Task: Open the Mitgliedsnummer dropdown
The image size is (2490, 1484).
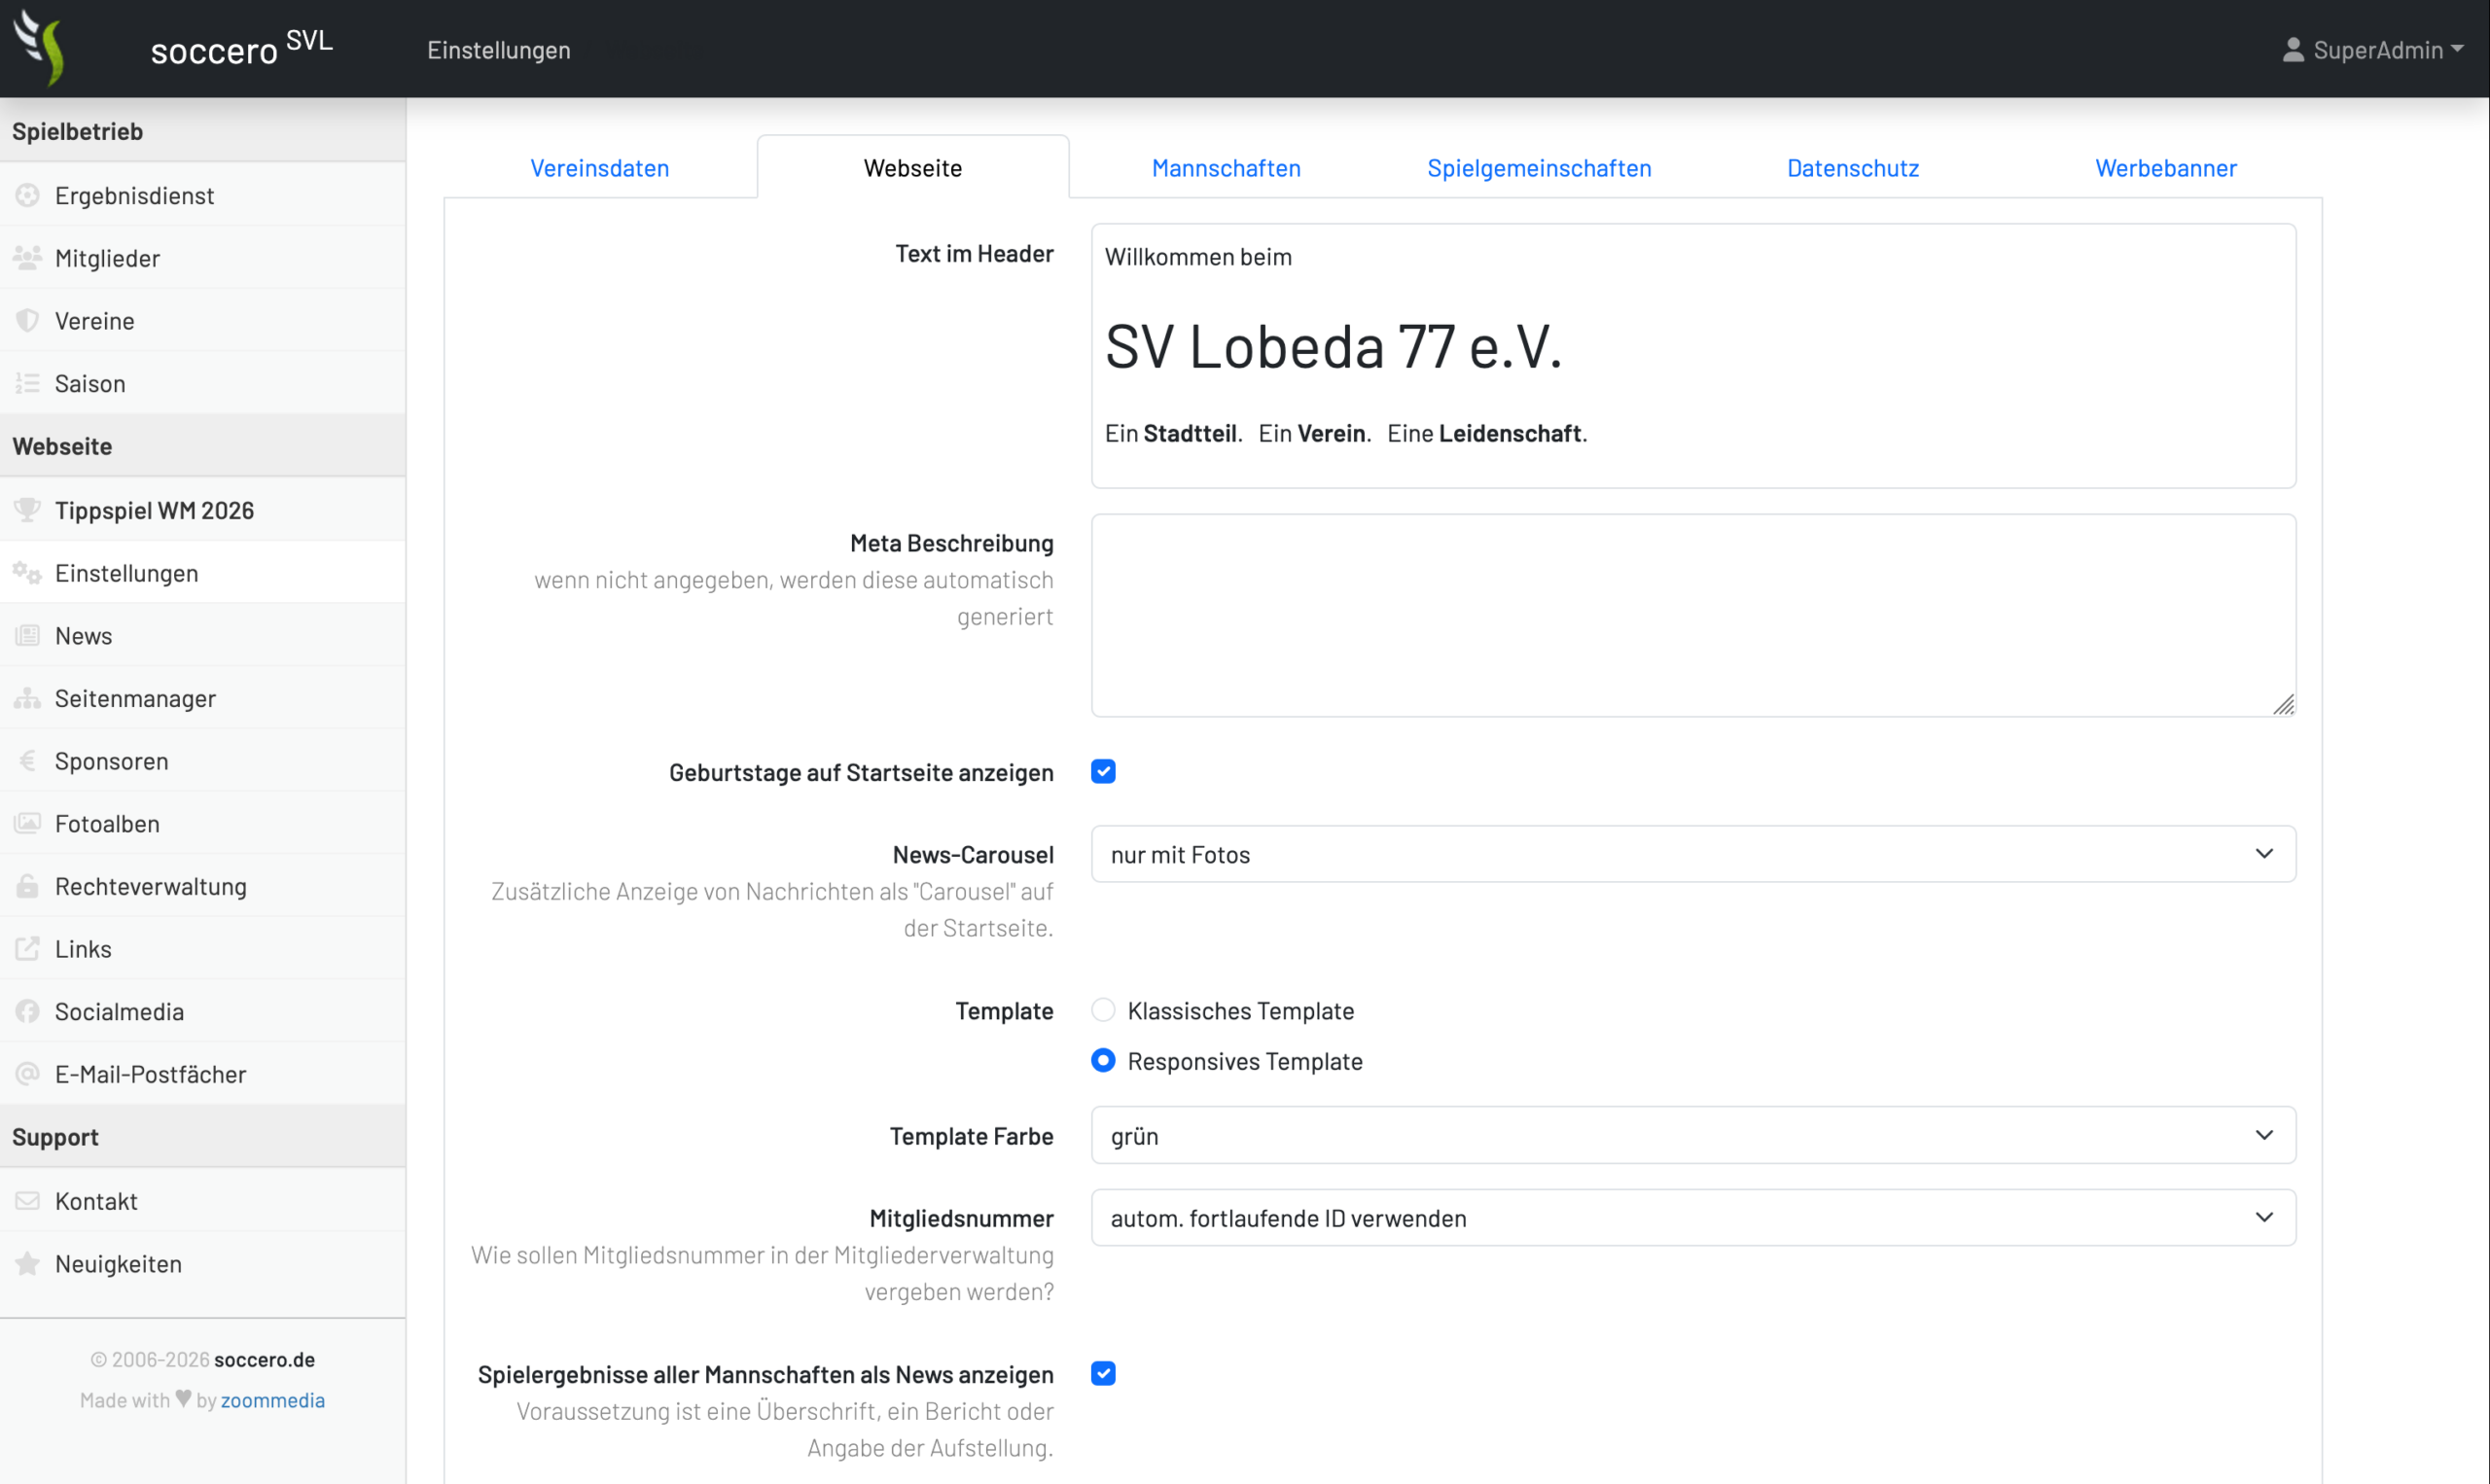Action: (x=1693, y=1217)
